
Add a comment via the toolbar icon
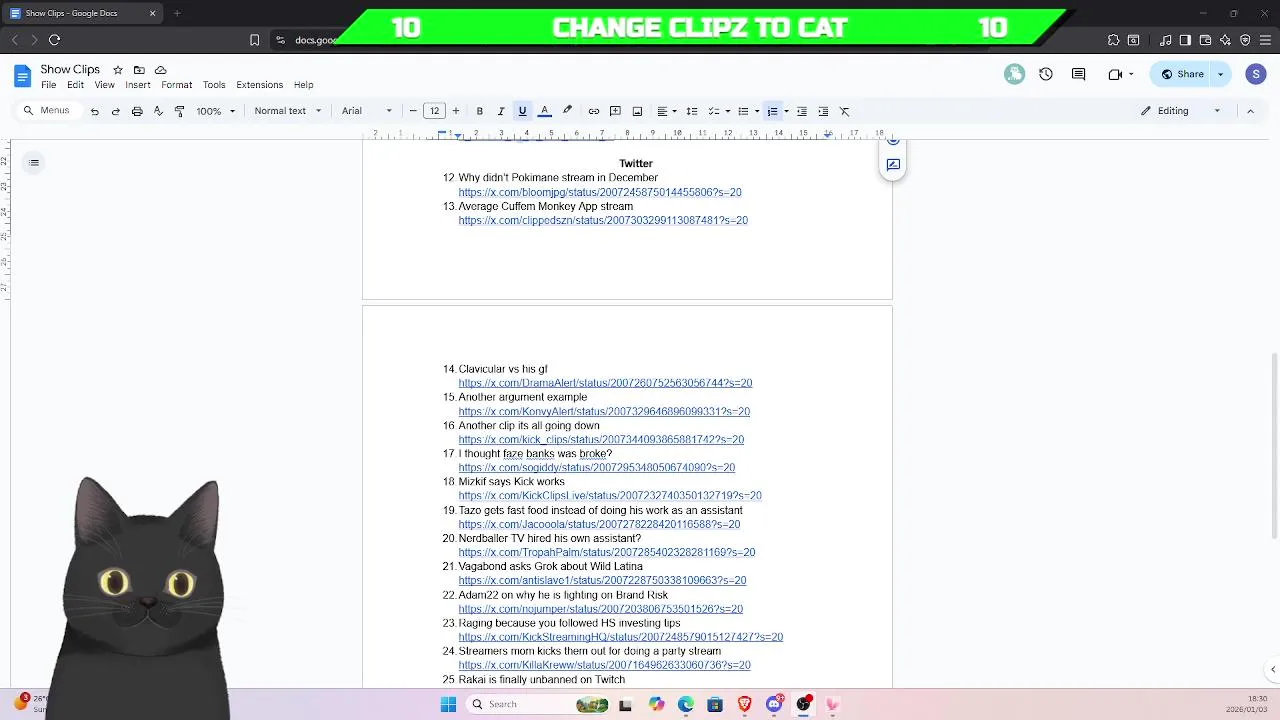[x=616, y=111]
